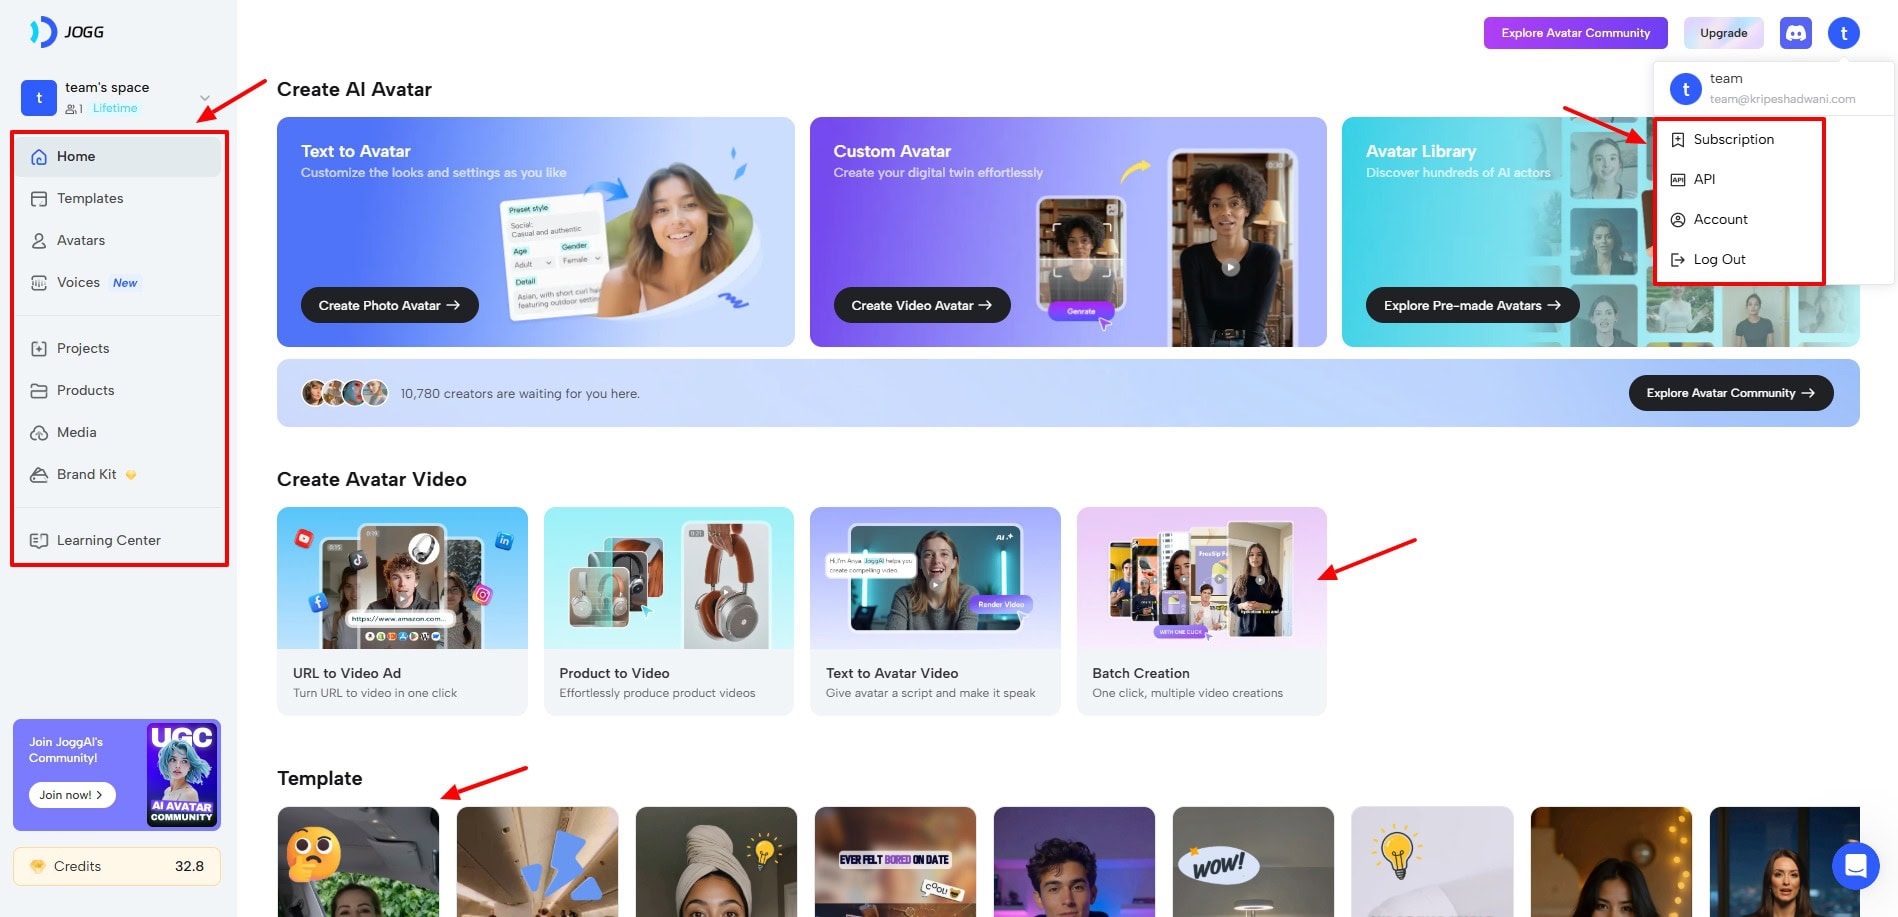This screenshot has height=917, width=1898.
Task: Click the Learning Center book icon
Action: coord(39,541)
